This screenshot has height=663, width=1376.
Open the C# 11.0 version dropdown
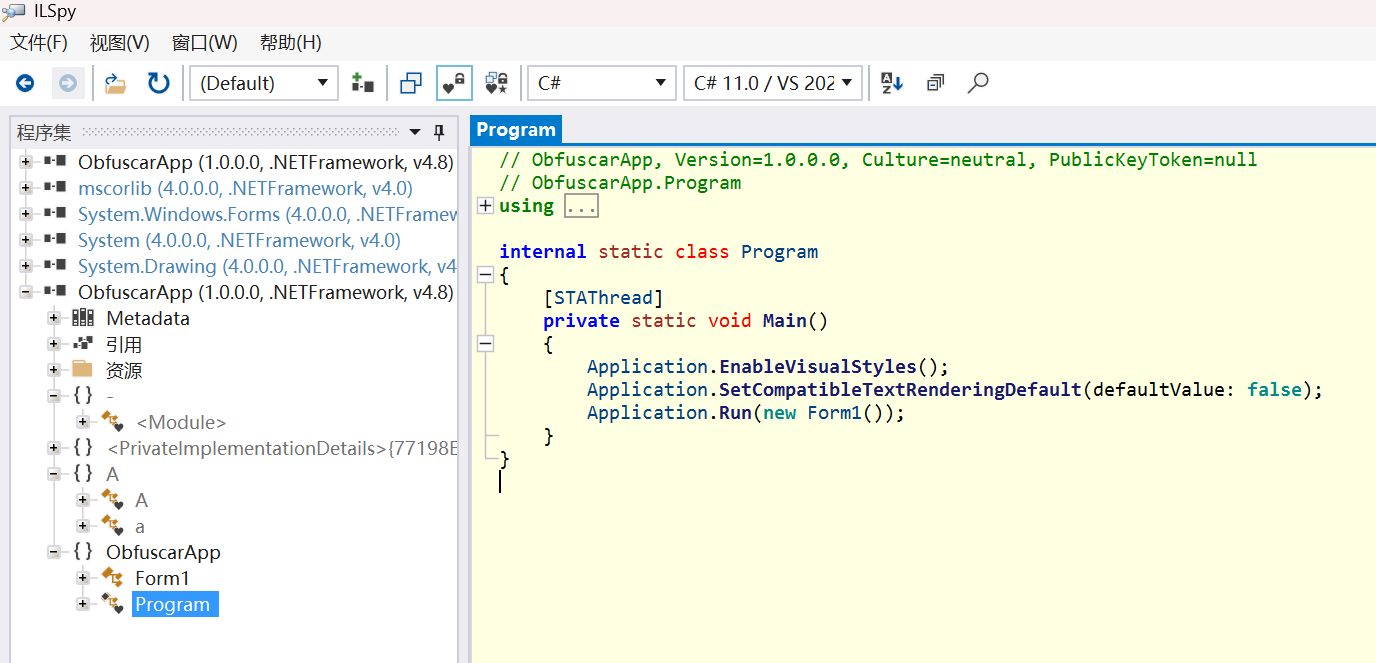[x=773, y=83]
